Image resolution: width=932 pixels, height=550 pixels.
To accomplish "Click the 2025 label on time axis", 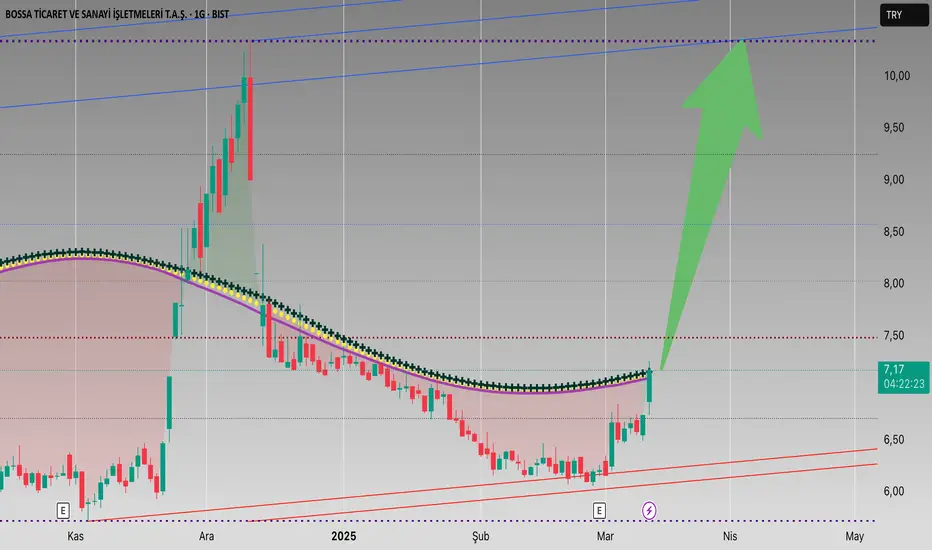I will 344,536.
